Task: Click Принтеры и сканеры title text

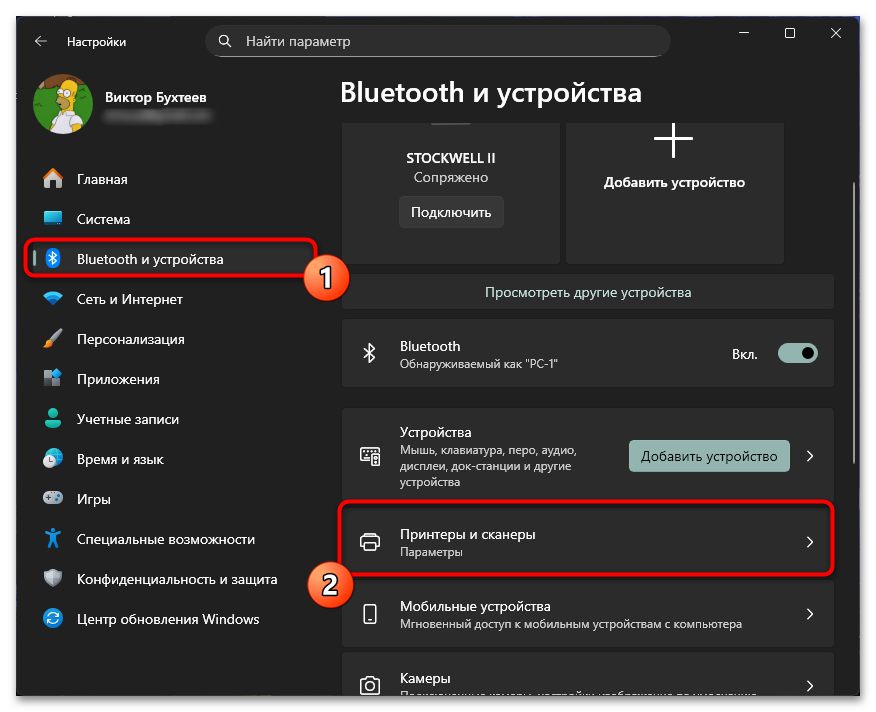Action: (468, 534)
